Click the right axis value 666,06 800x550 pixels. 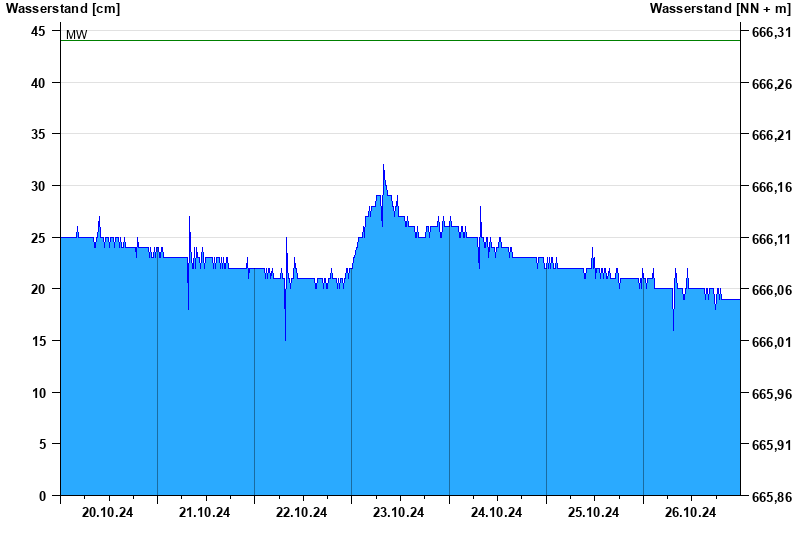coord(772,290)
